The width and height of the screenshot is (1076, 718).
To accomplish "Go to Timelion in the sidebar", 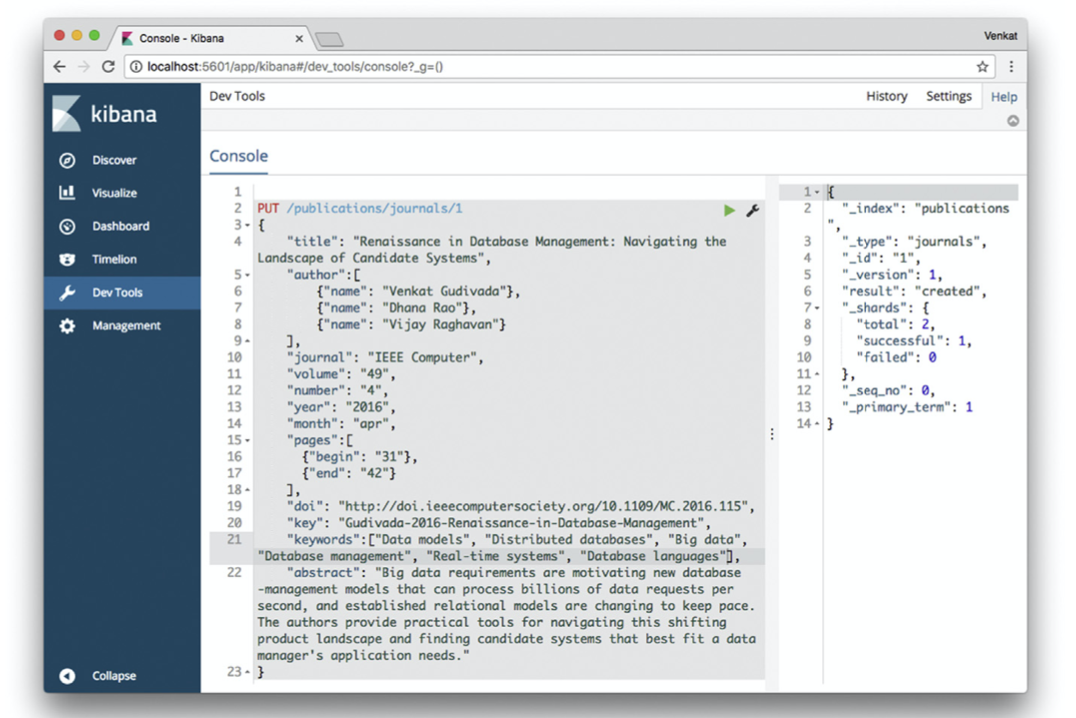I will (115, 259).
